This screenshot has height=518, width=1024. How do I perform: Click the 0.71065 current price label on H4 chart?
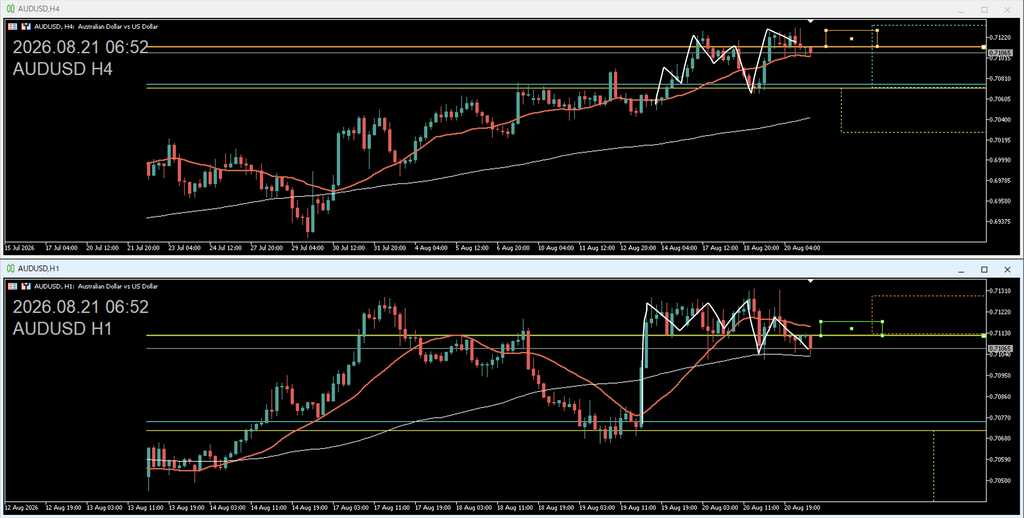tap(1000, 53)
